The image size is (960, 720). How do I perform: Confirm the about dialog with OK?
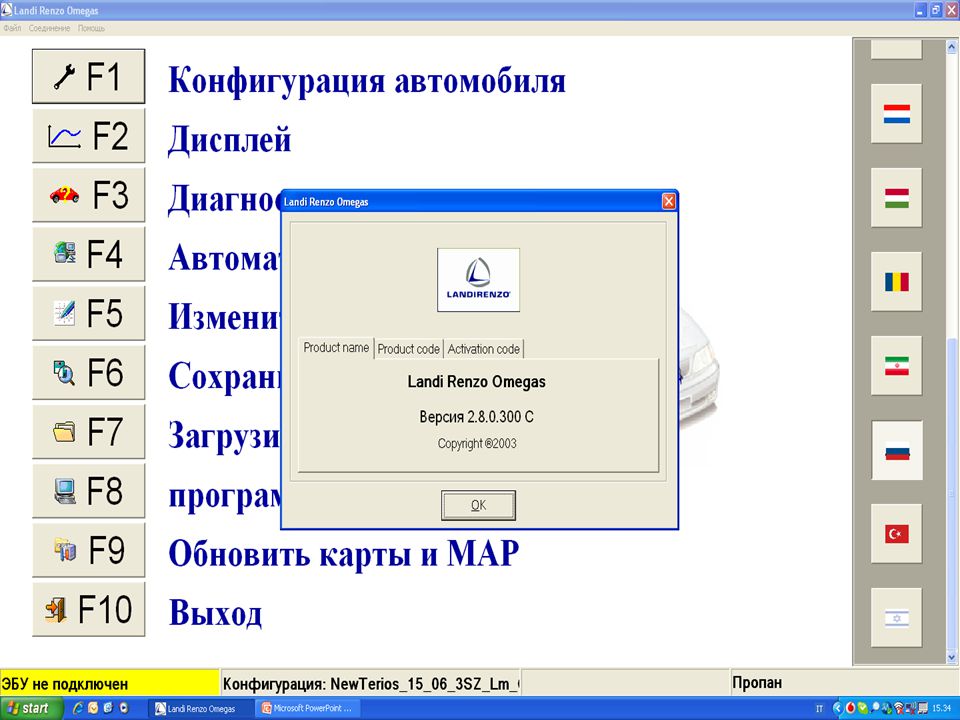(x=478, y=505)
